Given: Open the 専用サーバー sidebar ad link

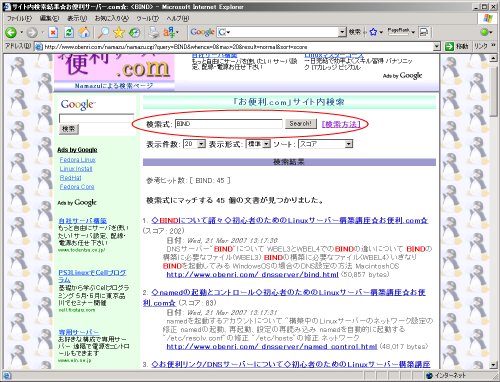Looking at the screenshot, I should pos(79,332).
